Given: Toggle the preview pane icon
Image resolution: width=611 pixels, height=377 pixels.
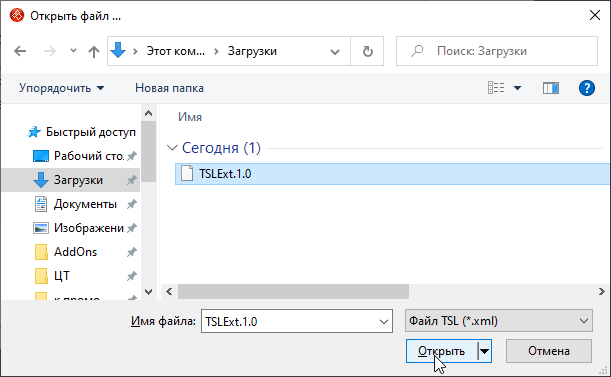Looking at the screenshot, I should [x=551, y=88].
